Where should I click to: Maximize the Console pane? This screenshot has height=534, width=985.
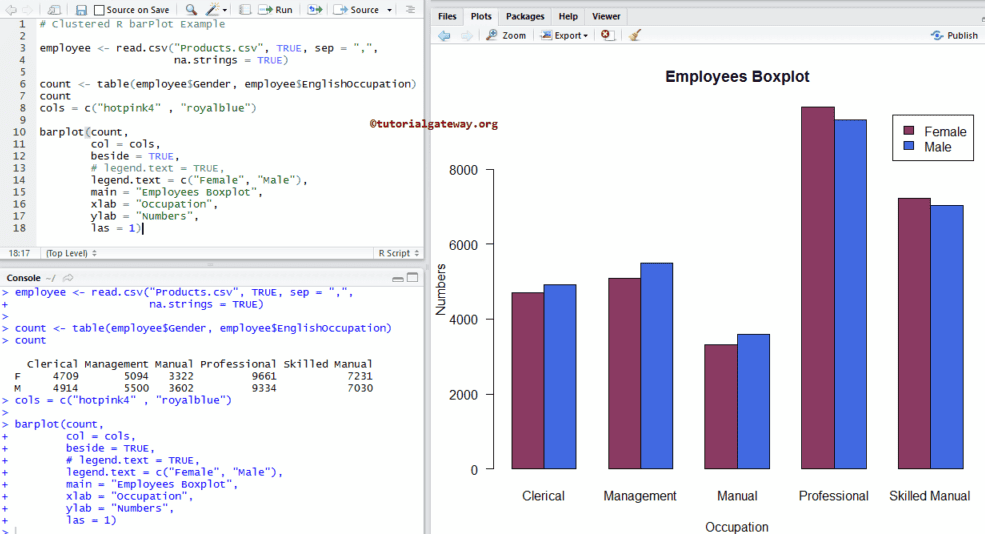[x=412, y=277]
